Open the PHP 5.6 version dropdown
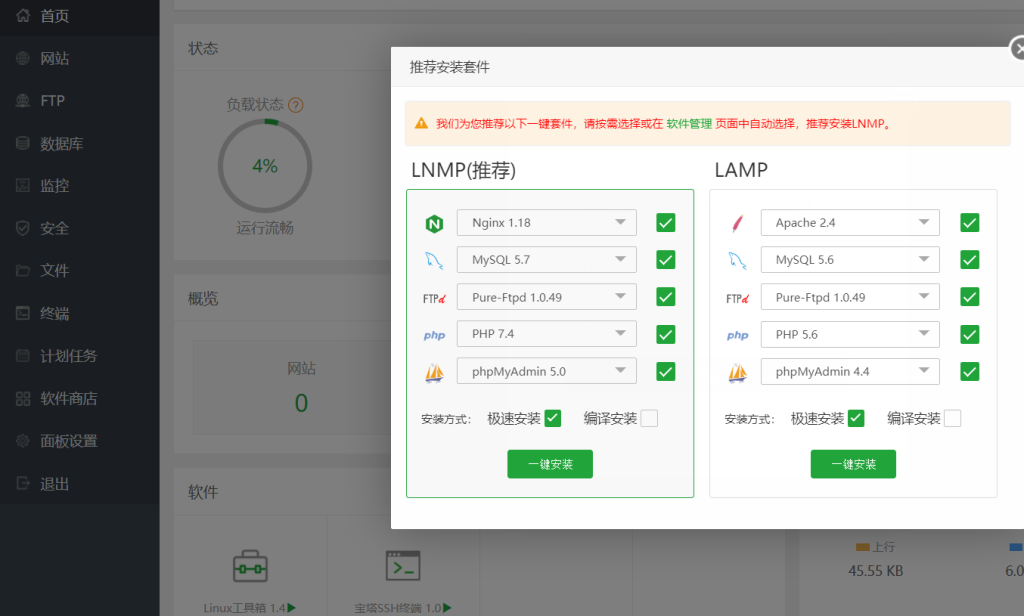The width and height of the screenshot is (1024, 616). tap(850, 334)
